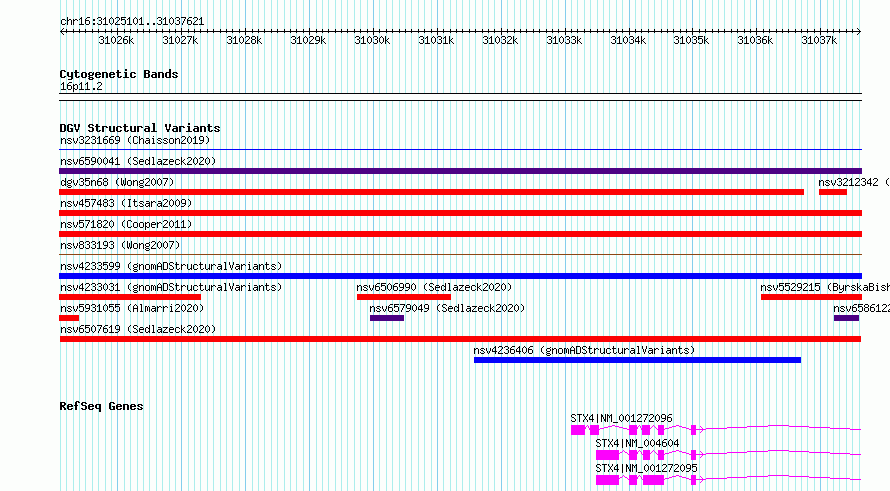Click the 31034k ruler tick label
The height and width of the screenshot is (491, 890).
tap(628, 40)
